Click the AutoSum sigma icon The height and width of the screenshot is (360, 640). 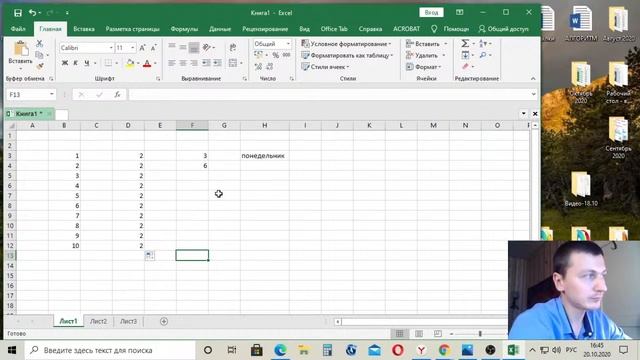pyautogui.click(x=465, y=43)
